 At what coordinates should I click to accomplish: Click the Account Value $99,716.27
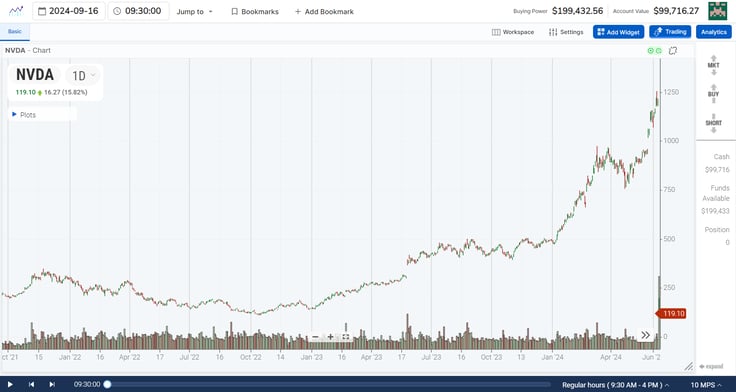pyautogui.click(x=676, y=11)
